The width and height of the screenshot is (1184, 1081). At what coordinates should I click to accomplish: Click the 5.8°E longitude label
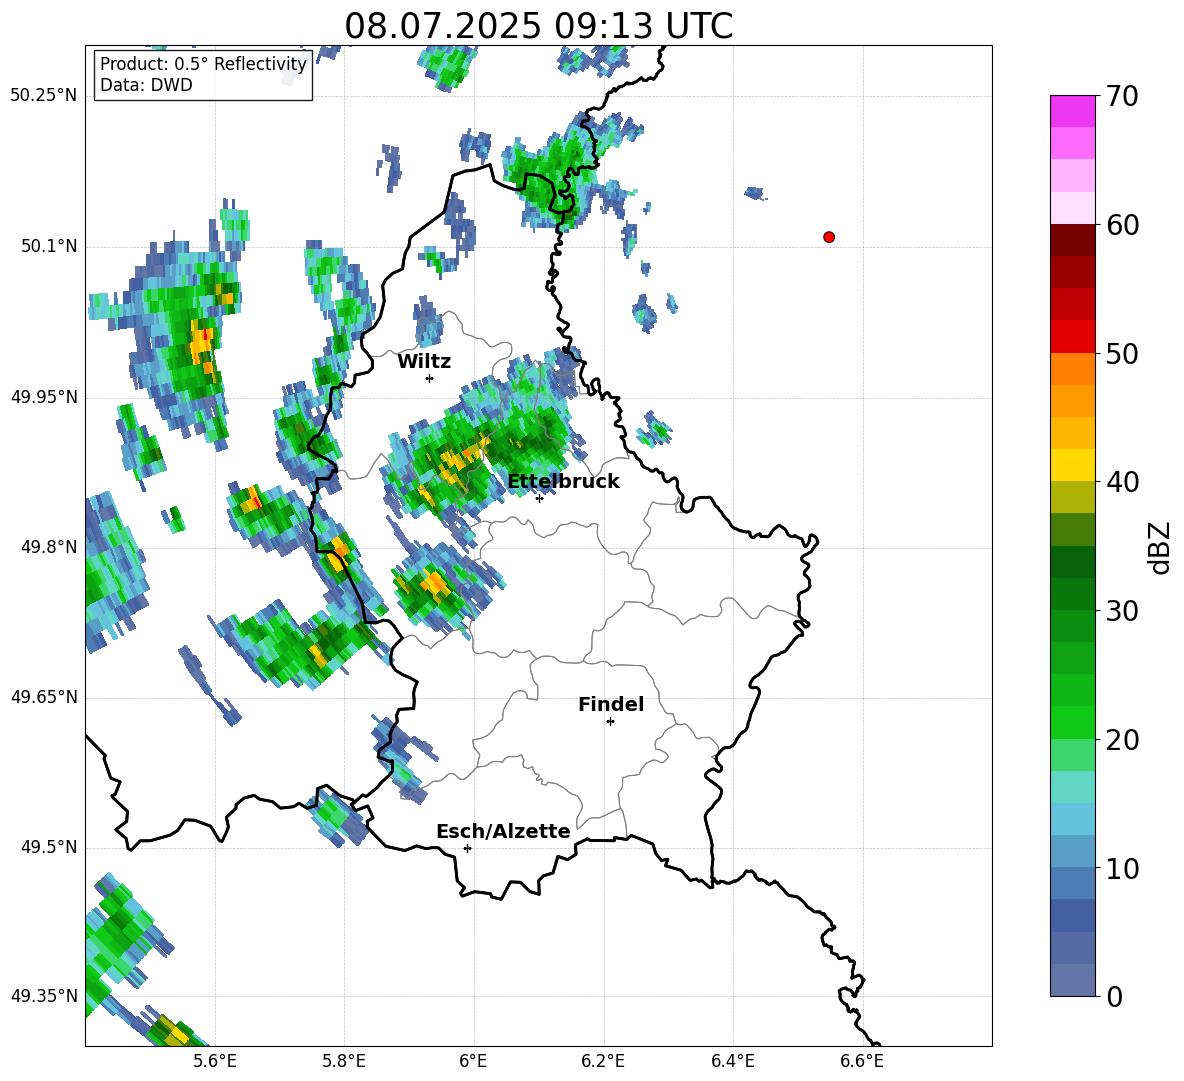(344, 1062)
